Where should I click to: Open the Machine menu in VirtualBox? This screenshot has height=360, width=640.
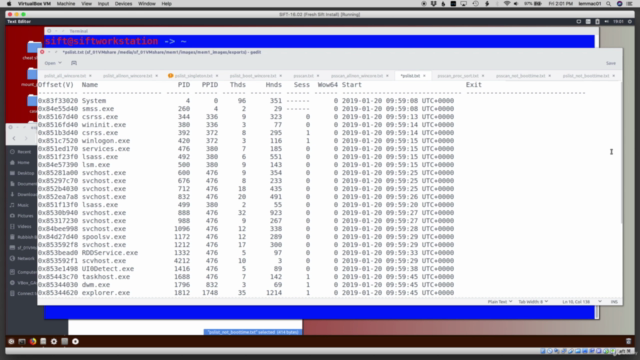pos(66,4)
